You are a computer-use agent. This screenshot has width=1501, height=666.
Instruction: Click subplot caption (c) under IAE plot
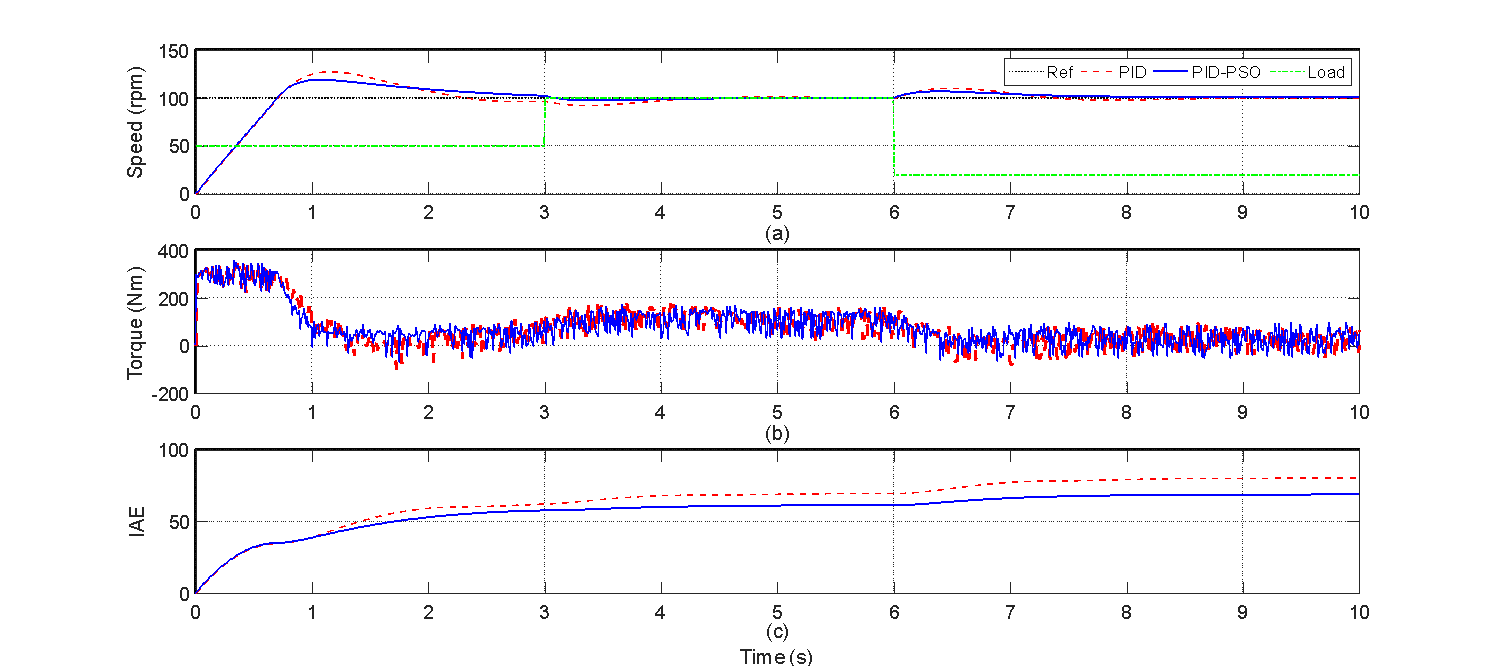click(x=776, y=632)
